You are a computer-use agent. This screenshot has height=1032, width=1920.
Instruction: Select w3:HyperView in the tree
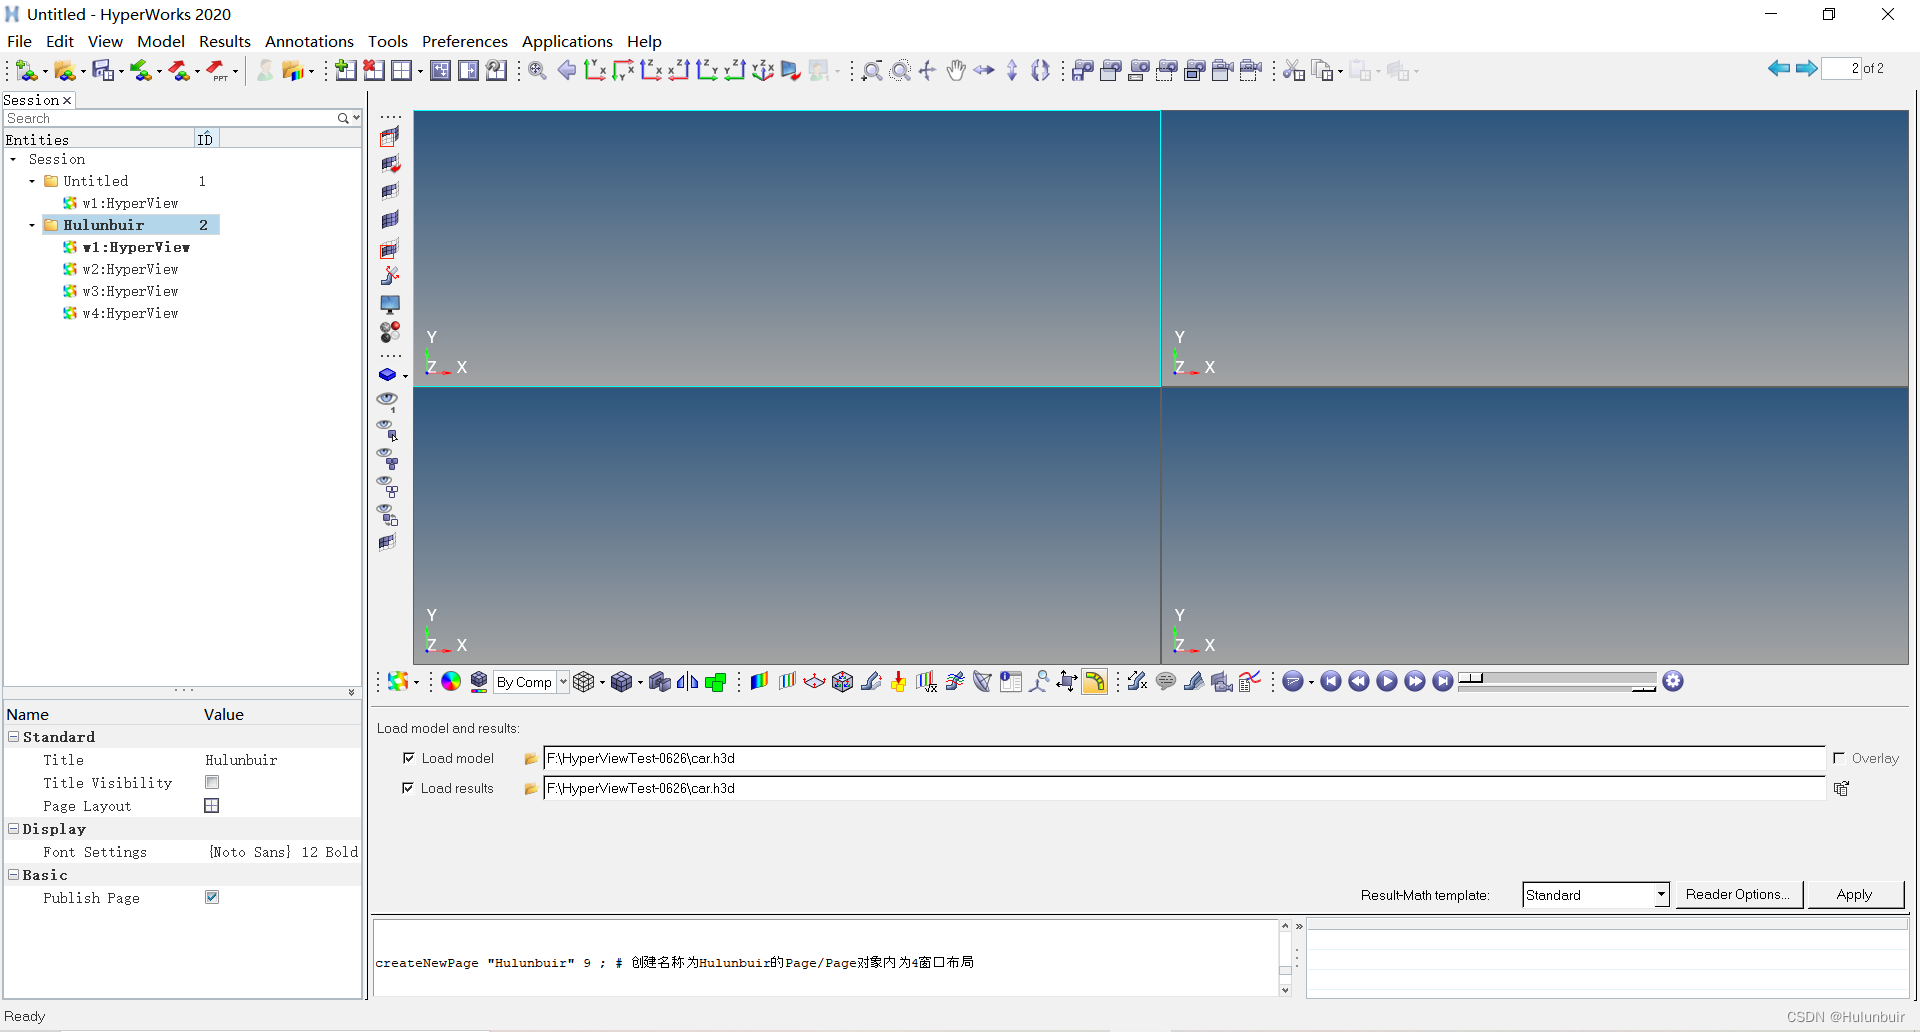coord(130,291)
